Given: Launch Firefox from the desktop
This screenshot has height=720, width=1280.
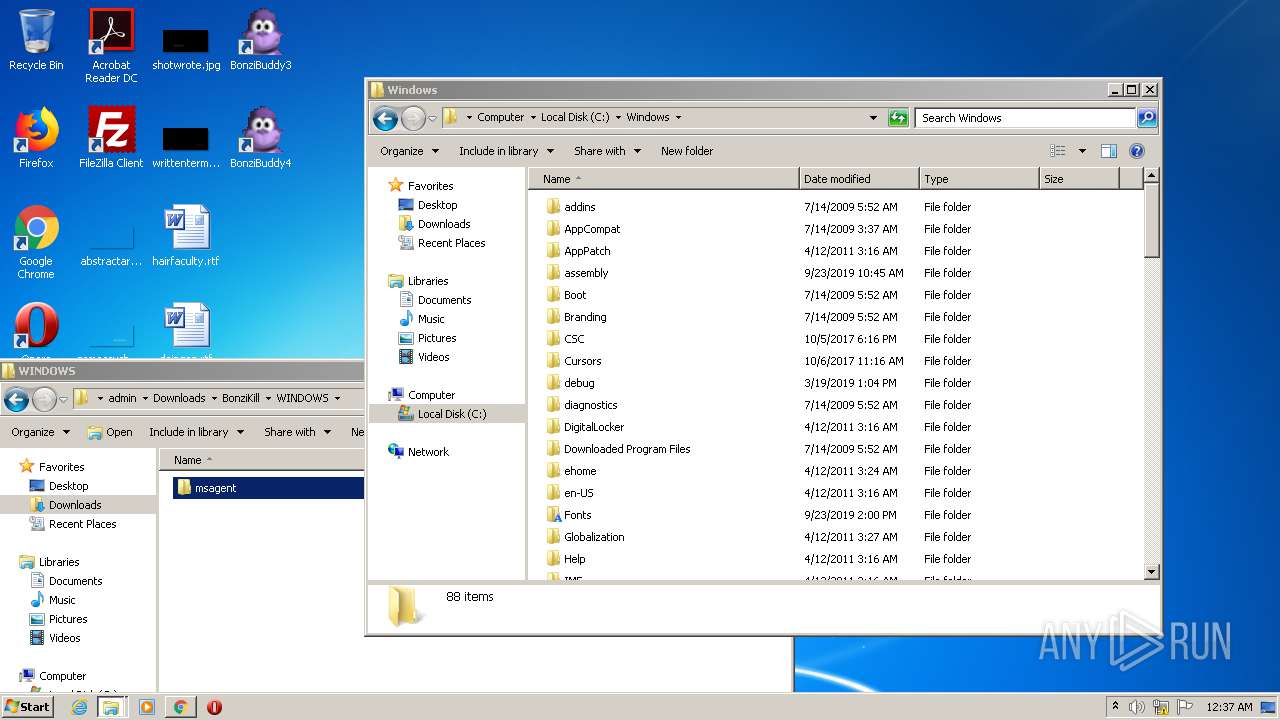Looking at the screenshot, I should 36,139.
